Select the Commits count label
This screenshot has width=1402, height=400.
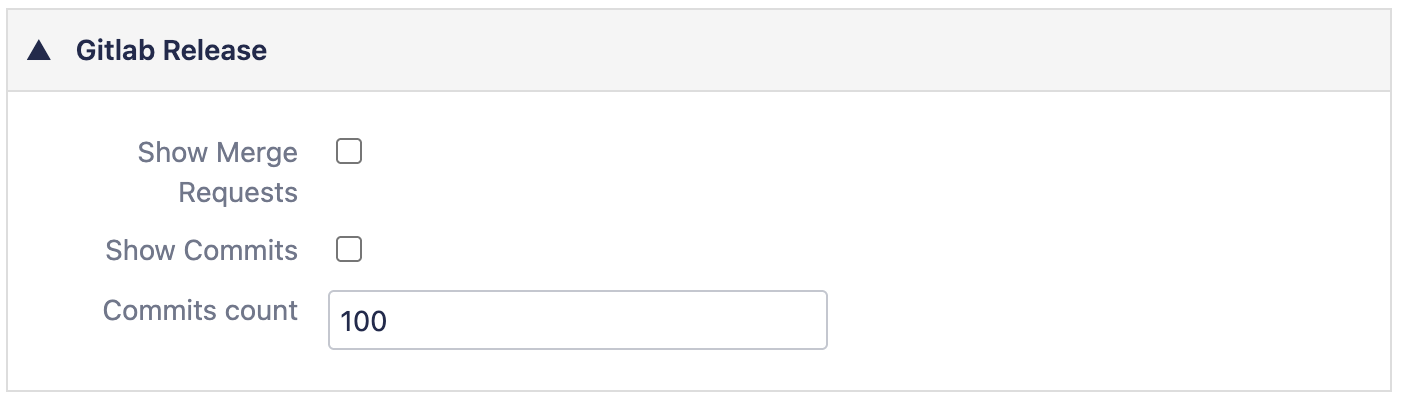point(200,310)
